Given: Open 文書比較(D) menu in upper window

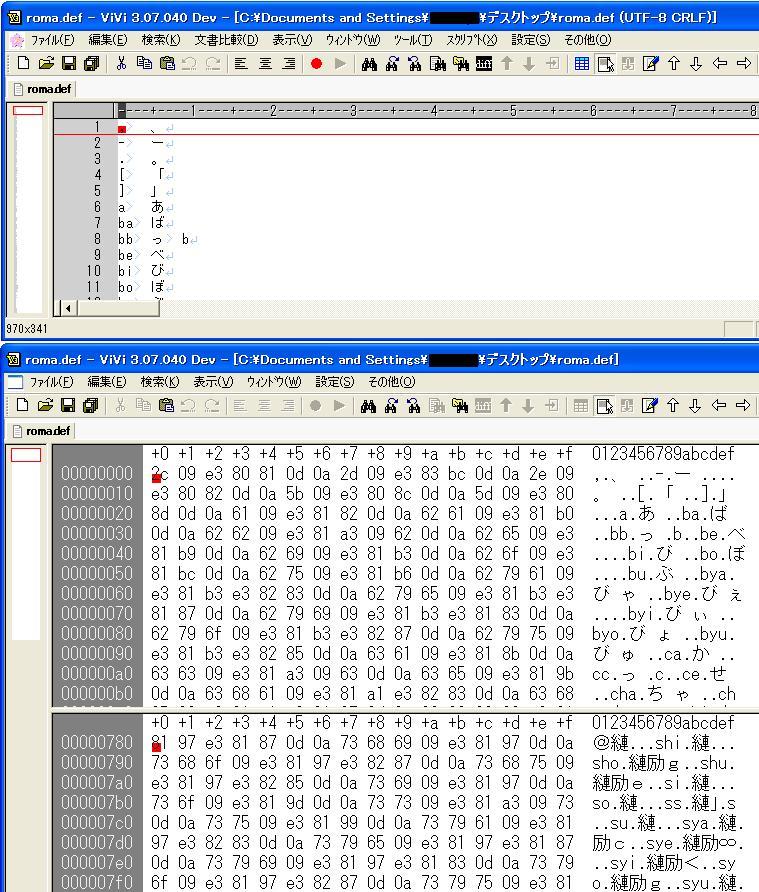Looking at the screenshot, I should pyautogui.click(x=226, y=40).
